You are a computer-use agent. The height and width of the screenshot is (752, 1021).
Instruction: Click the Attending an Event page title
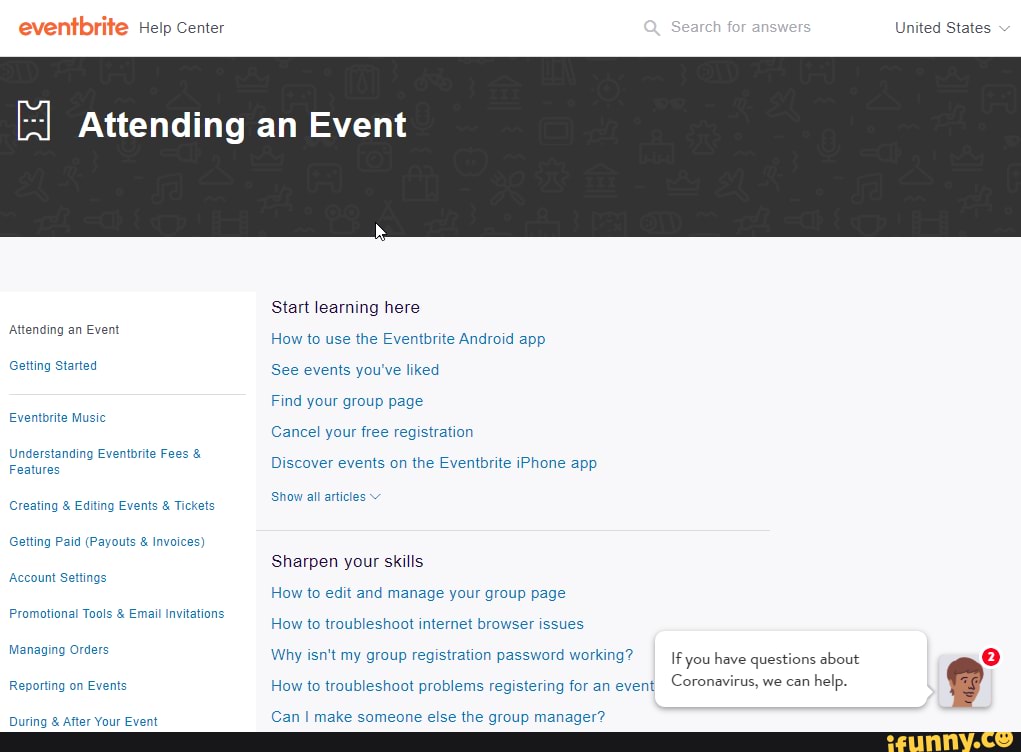[242, 125]
